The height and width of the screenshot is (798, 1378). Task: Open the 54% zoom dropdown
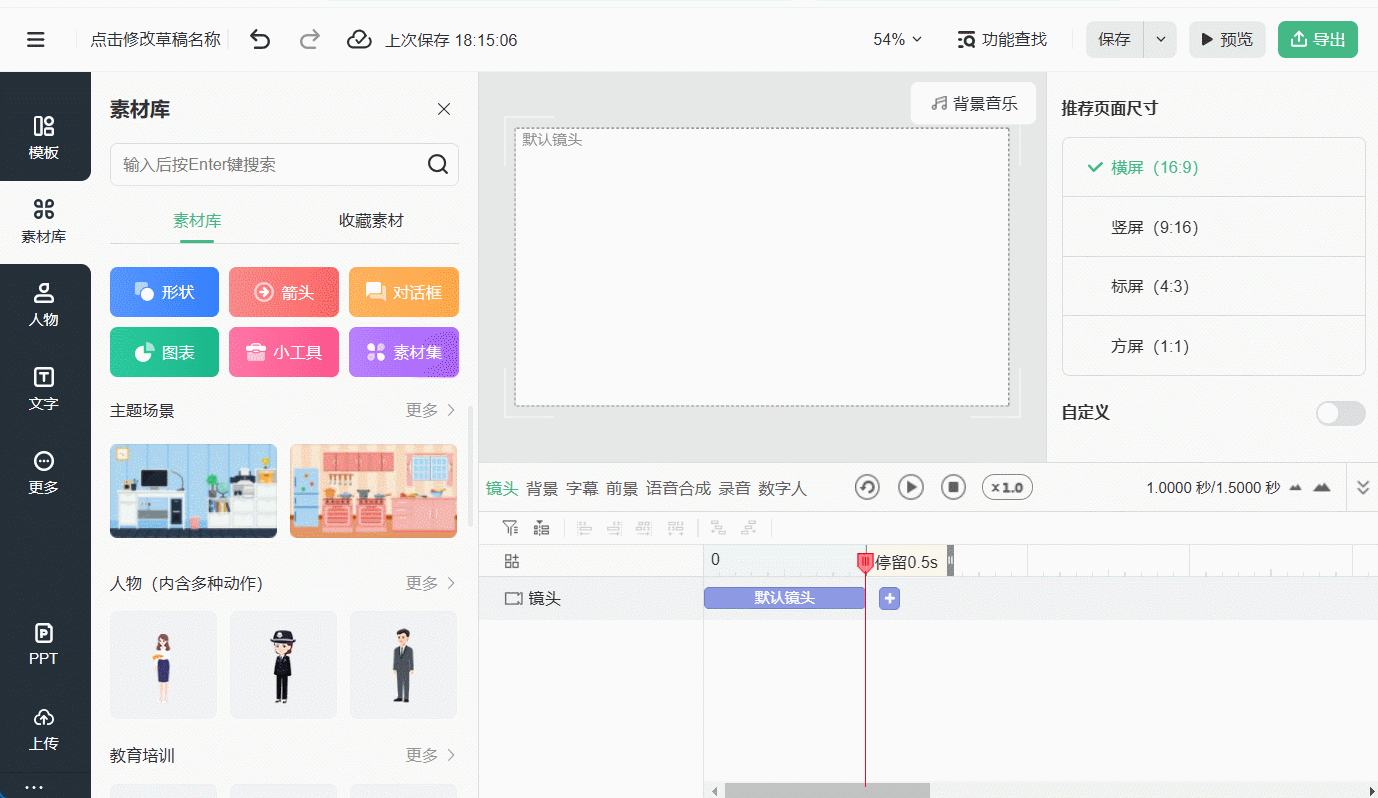[x=897, y=40]
